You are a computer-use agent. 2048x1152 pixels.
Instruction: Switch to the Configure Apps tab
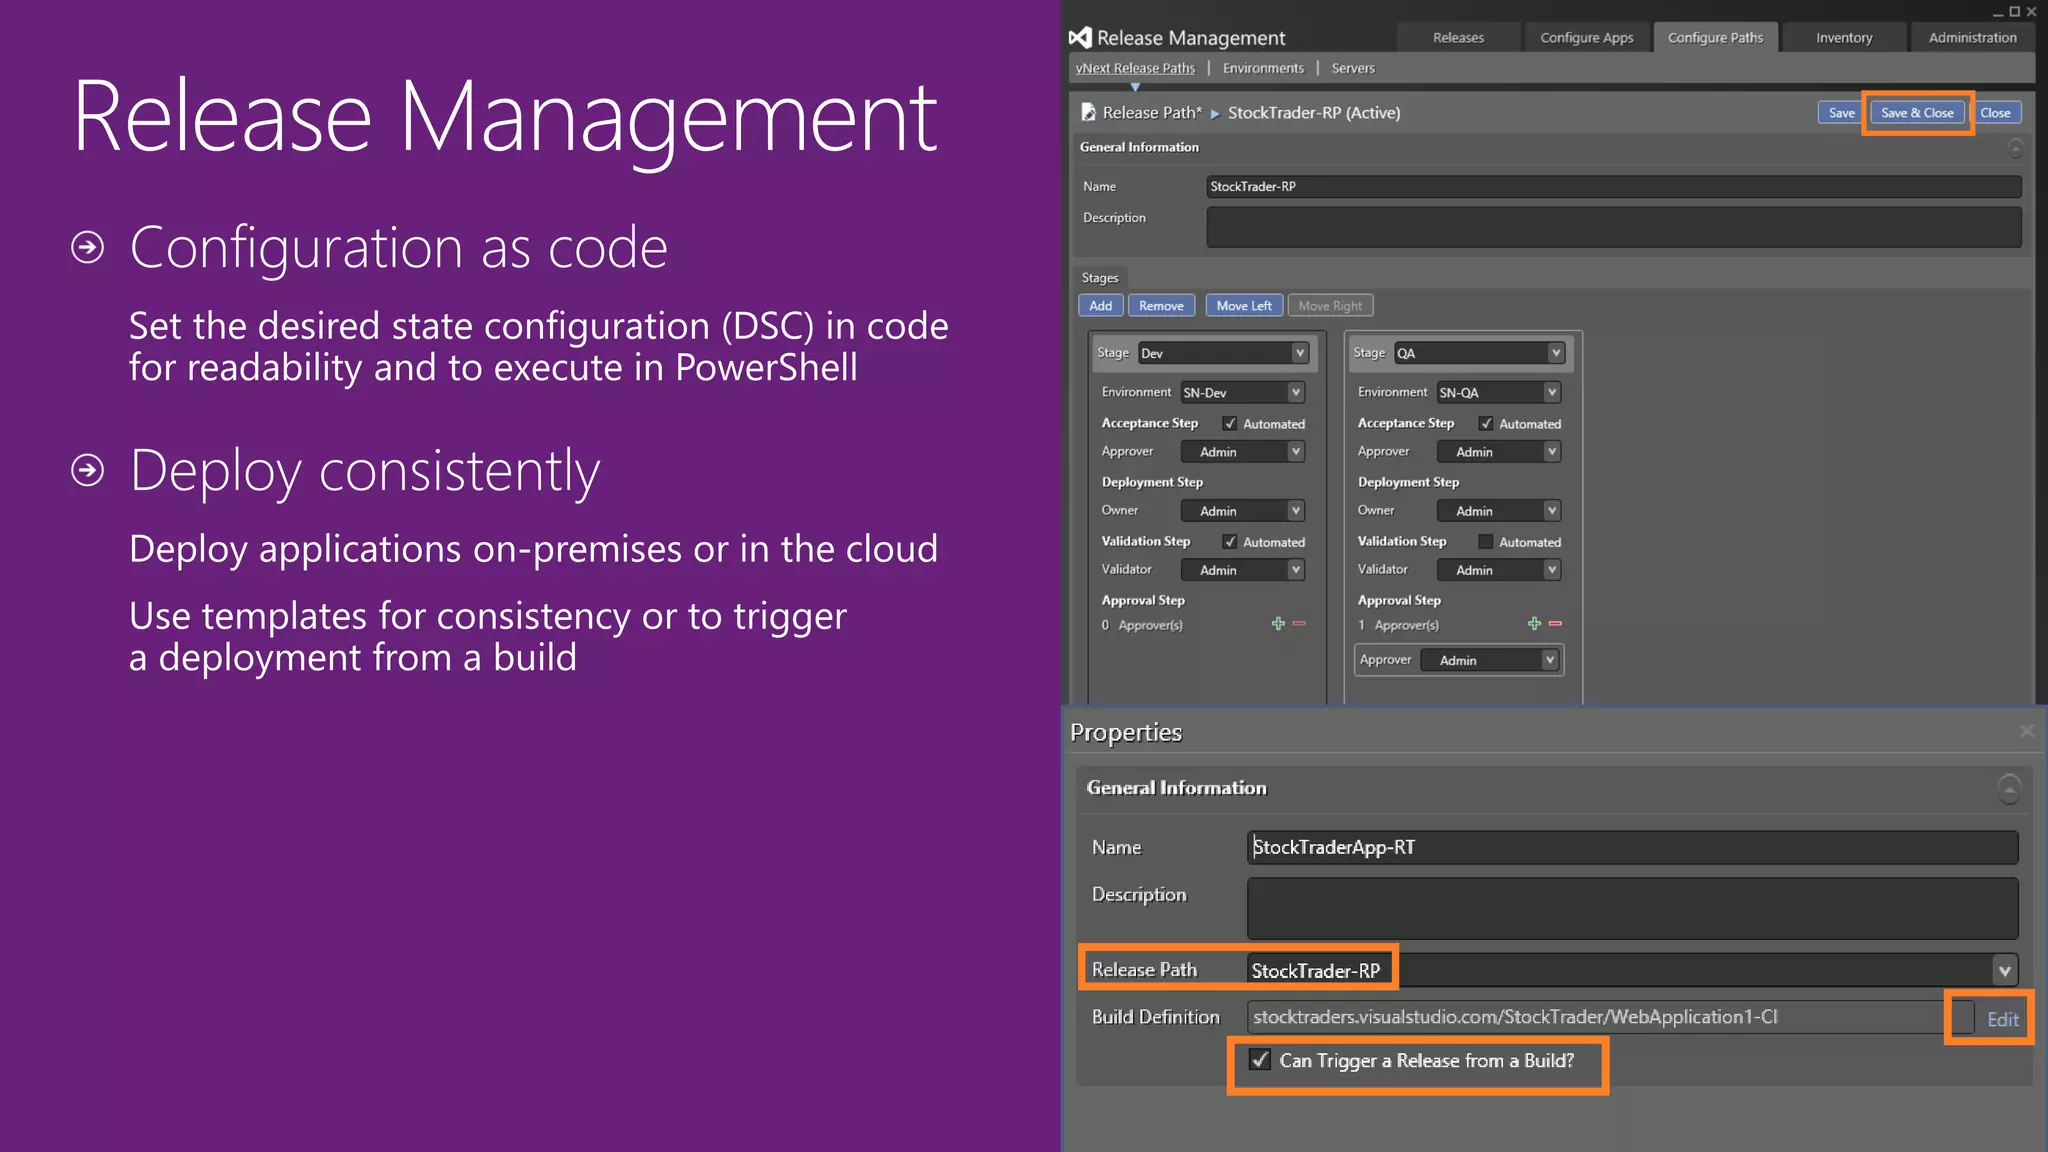[x=1586, y=38]
